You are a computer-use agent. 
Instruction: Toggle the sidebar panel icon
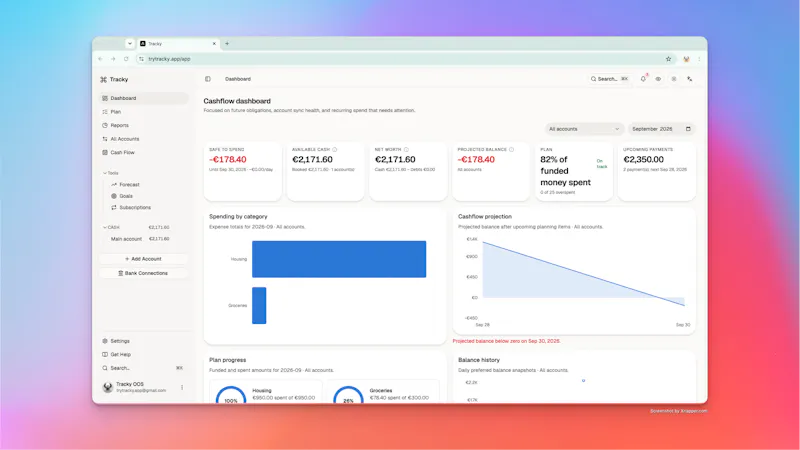[208, 79]
